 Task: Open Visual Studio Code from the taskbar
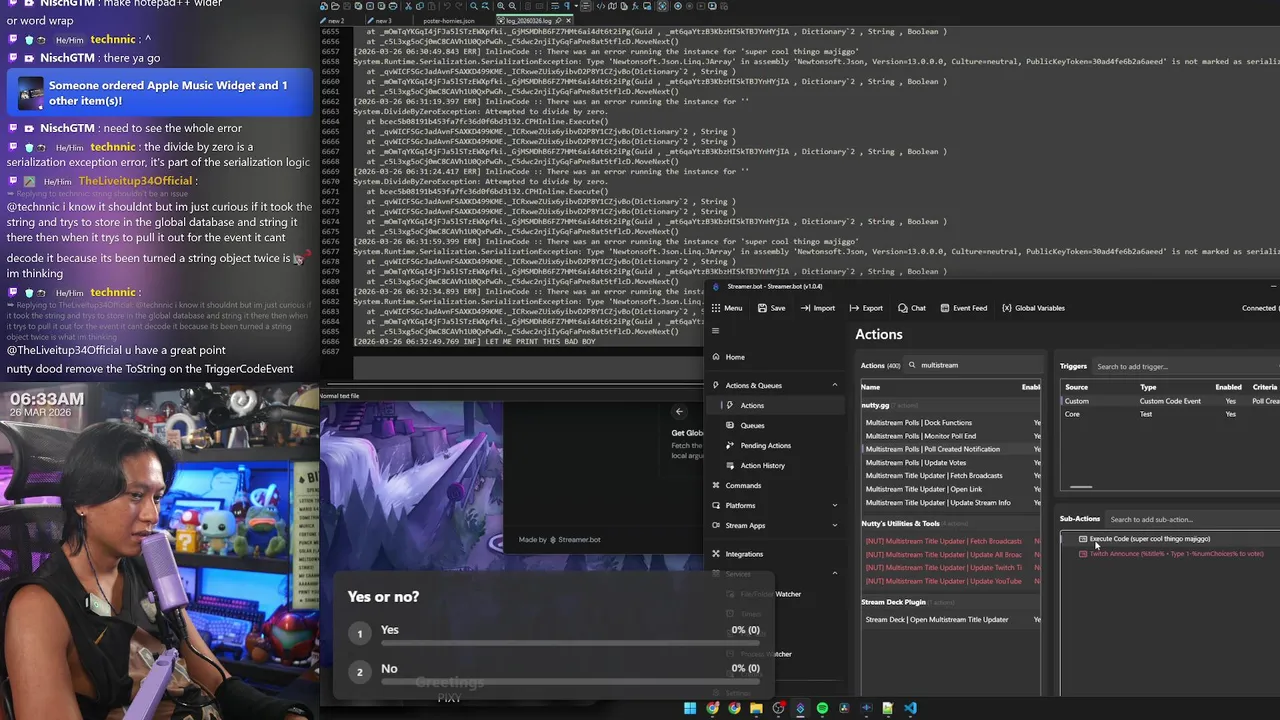pyautogui.click(x=910, y=708)
